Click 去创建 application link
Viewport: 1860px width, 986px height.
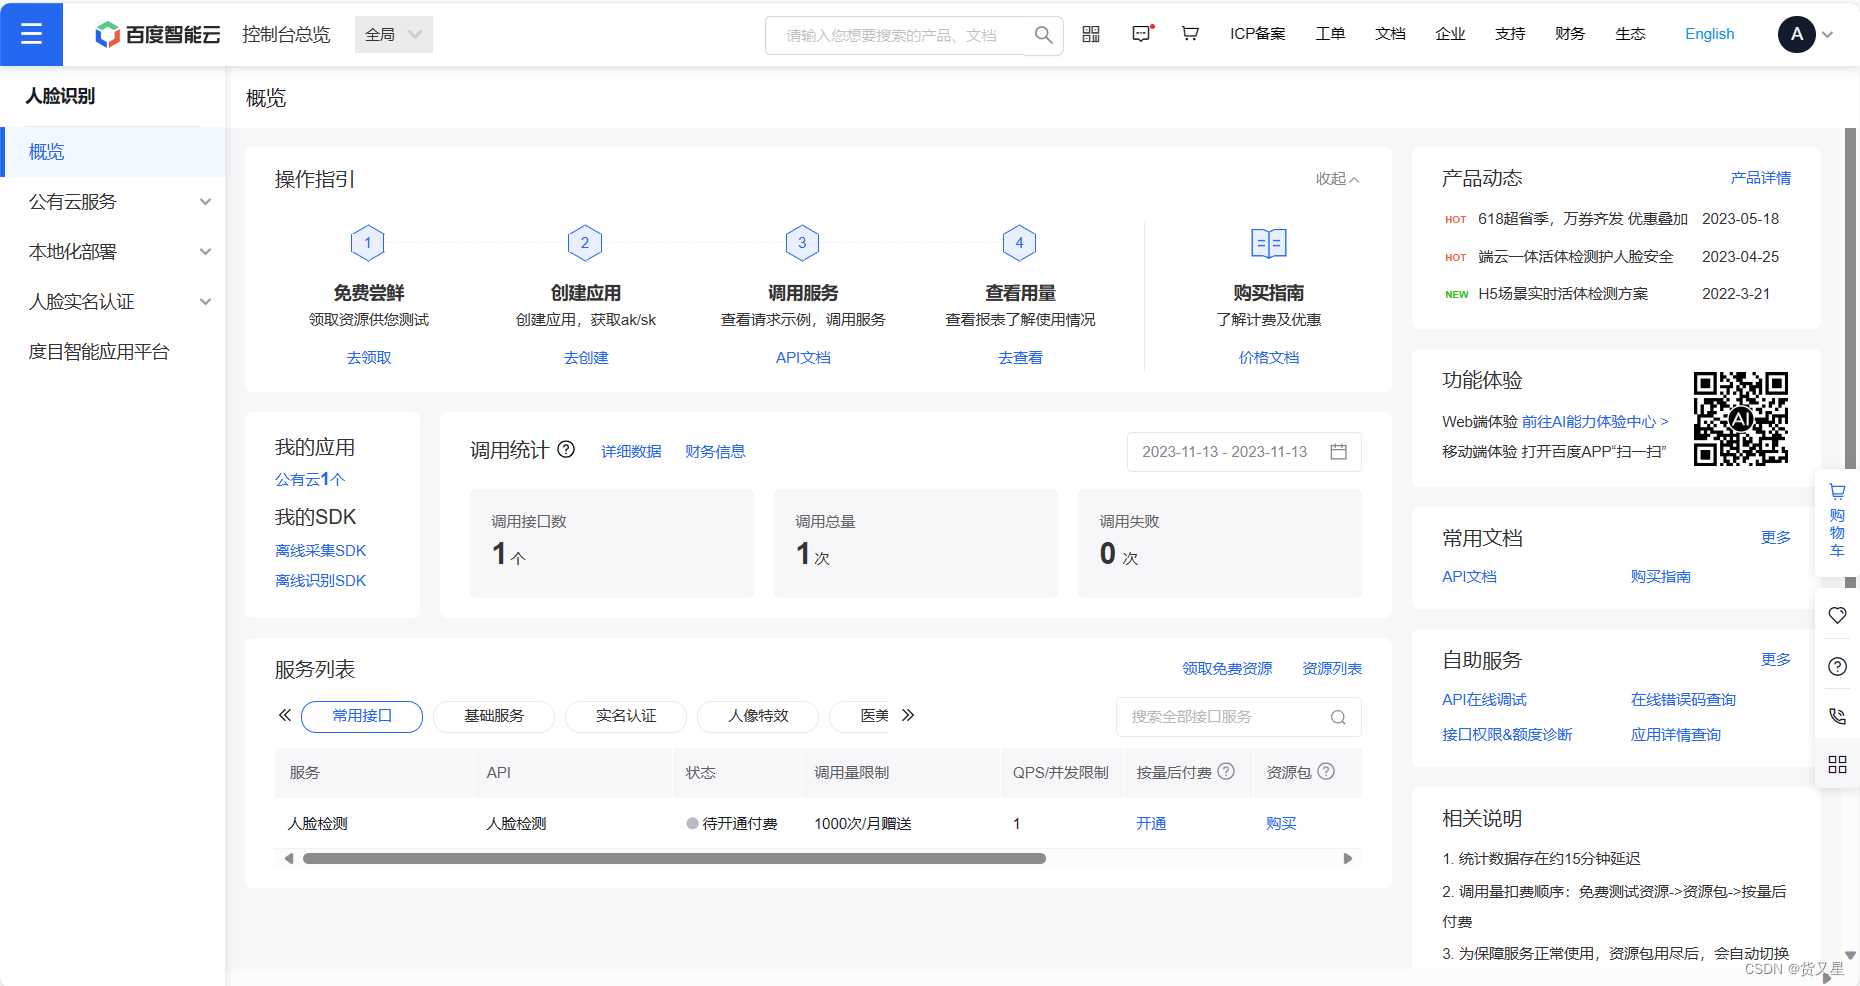pyautogui.click(x=586, y=358)
